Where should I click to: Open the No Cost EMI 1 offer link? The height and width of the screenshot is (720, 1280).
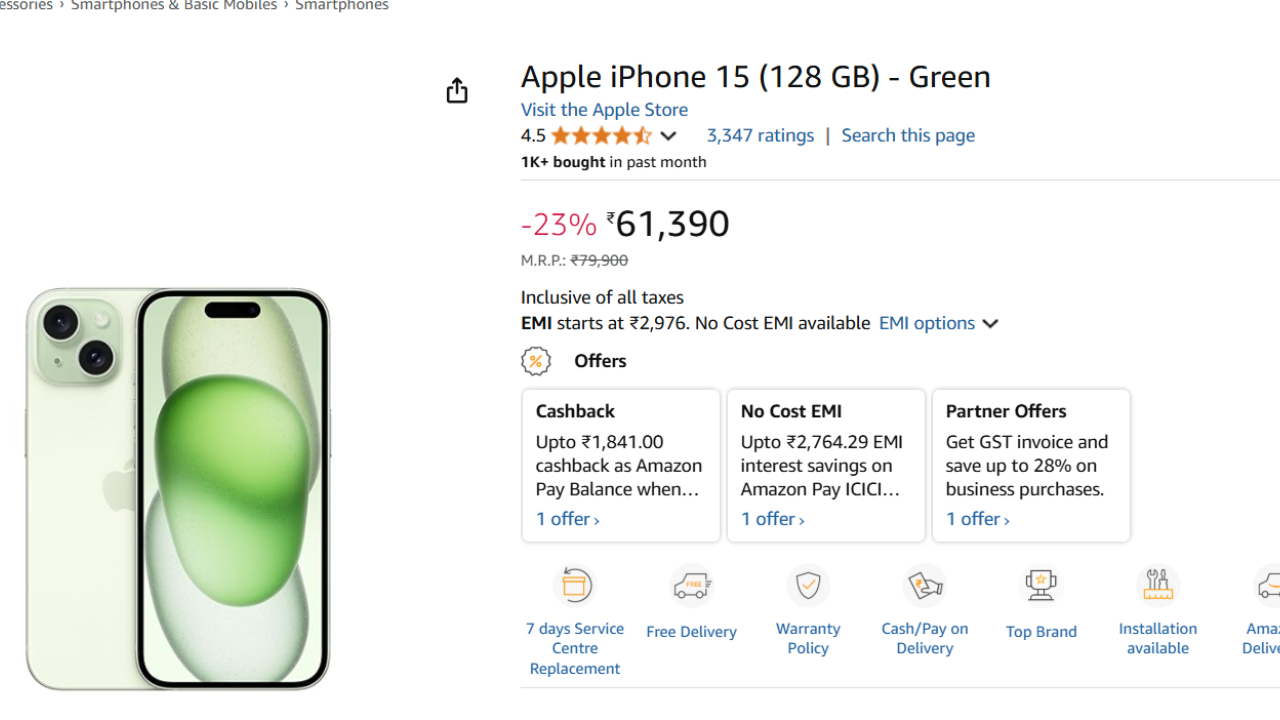click(x=772, y=519)
